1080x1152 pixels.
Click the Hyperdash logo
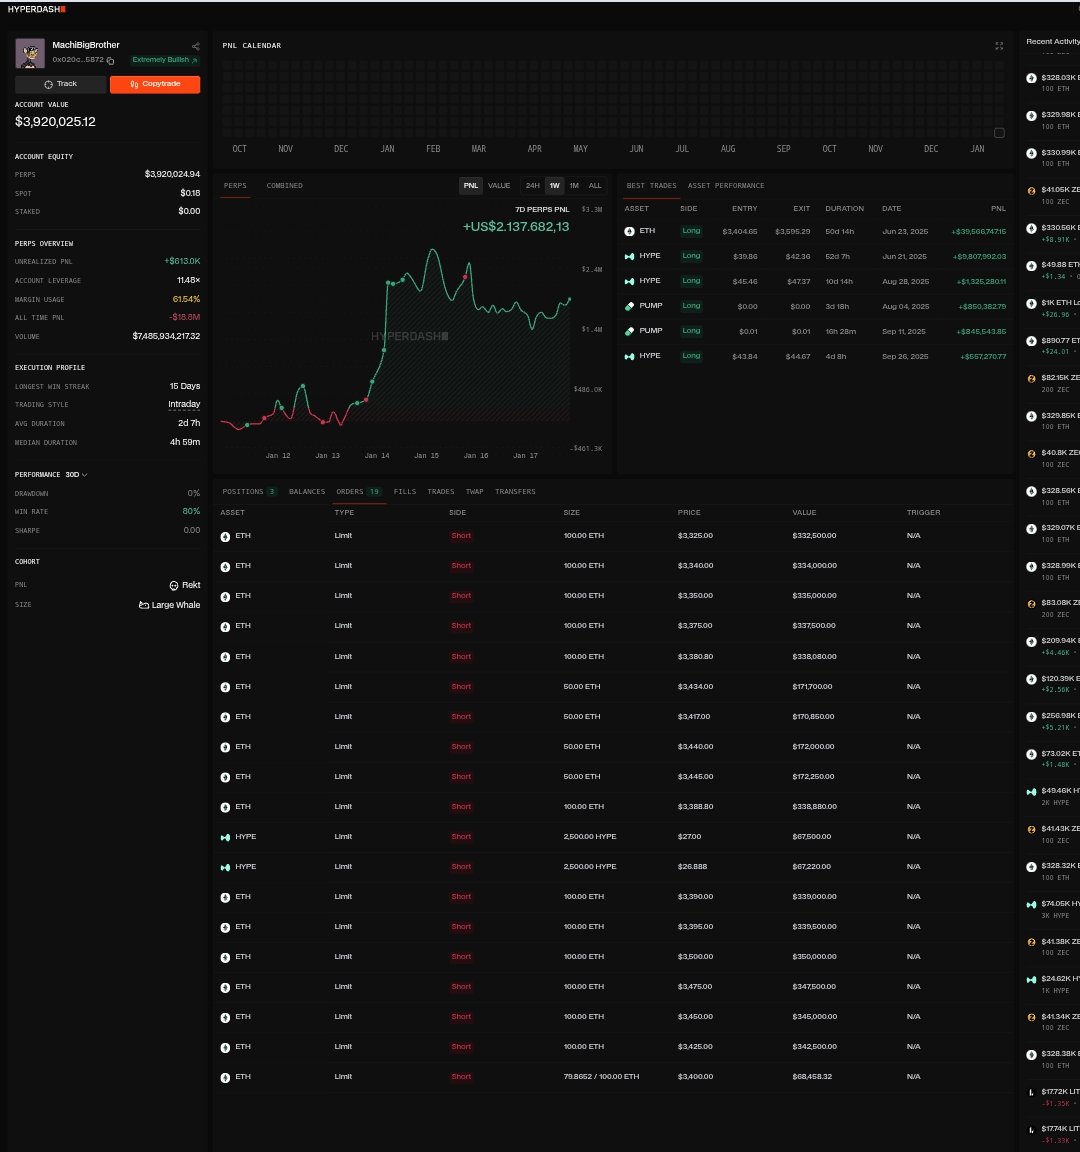[x=37, y=9]
